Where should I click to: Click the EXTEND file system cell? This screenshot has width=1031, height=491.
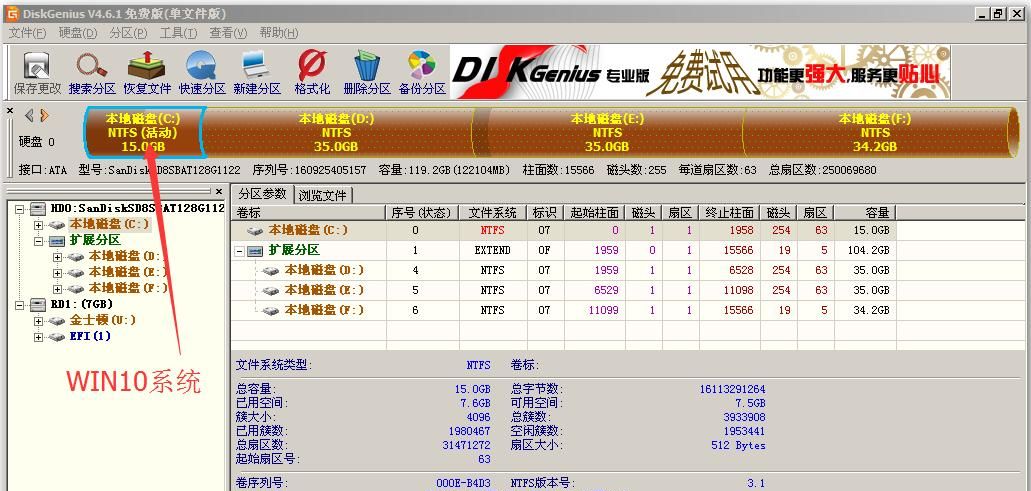tap(492, 250)
